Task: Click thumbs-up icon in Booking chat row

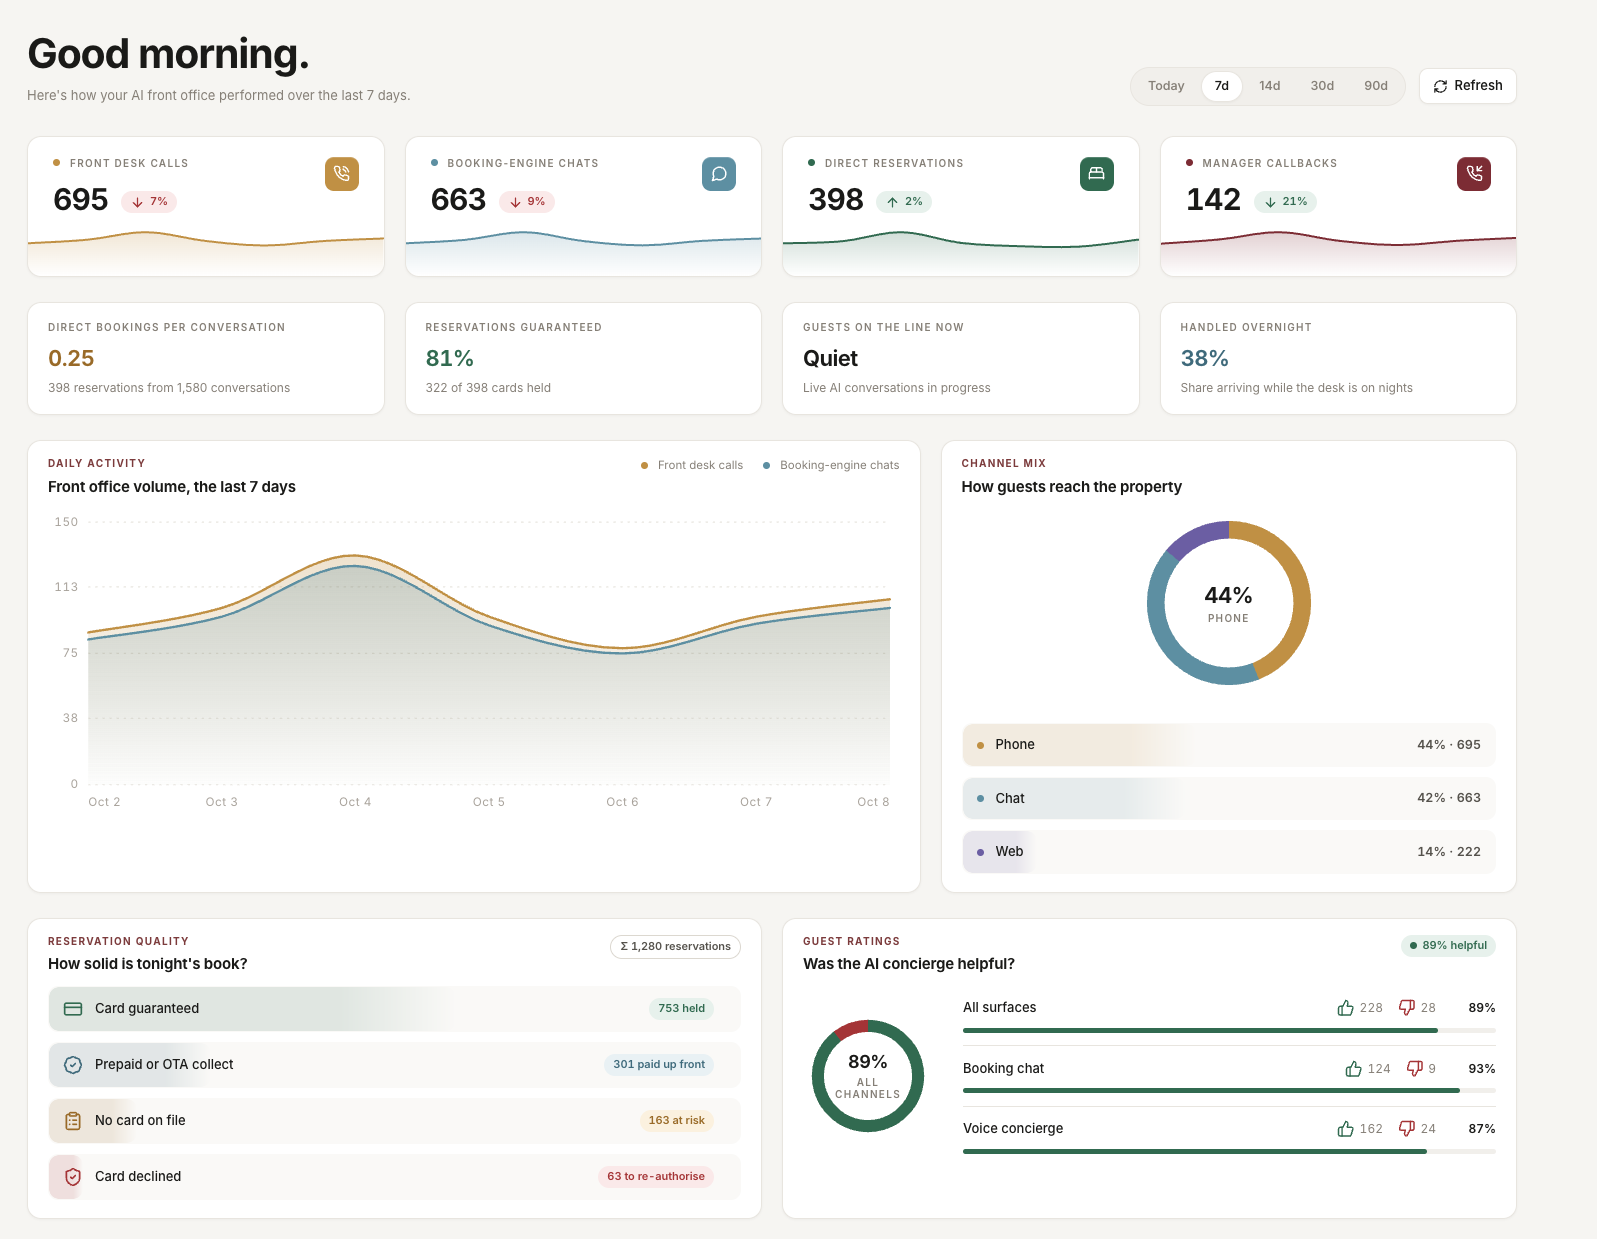Action: pos(1354,1069)
